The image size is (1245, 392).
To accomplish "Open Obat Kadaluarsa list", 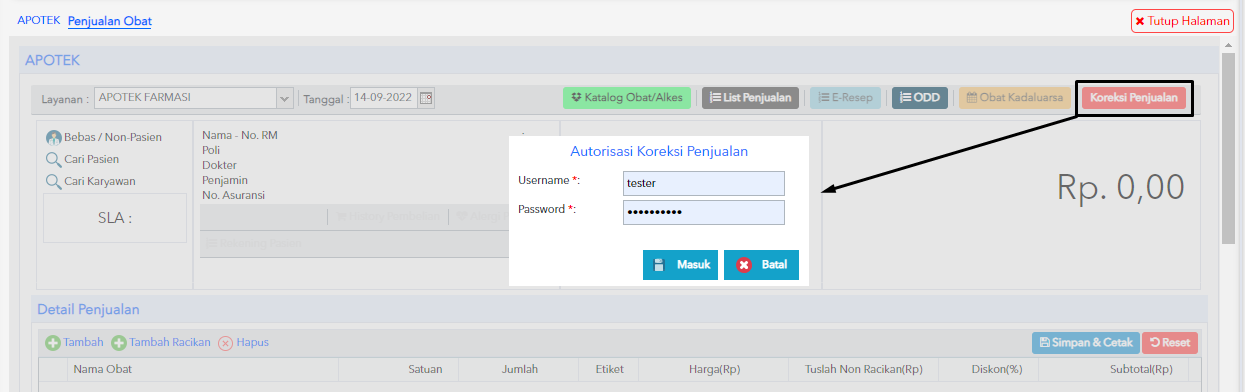I will tap(1014, 98).
